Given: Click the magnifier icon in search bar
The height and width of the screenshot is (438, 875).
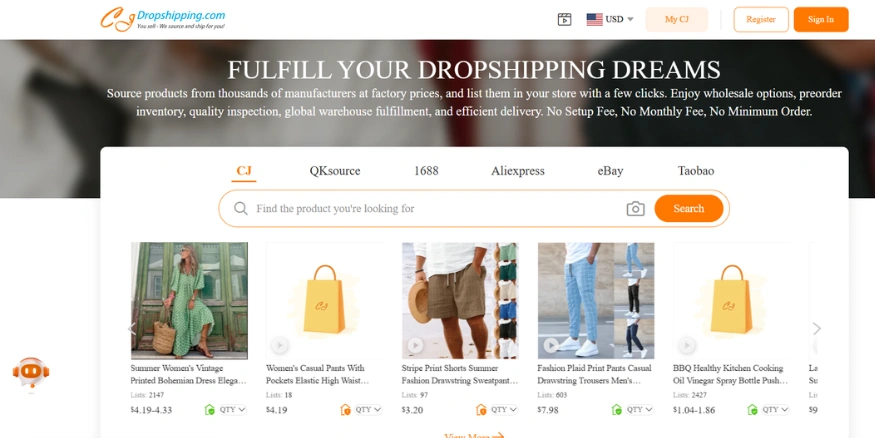Looking at the screenshot, I should (x=241, y=209).
